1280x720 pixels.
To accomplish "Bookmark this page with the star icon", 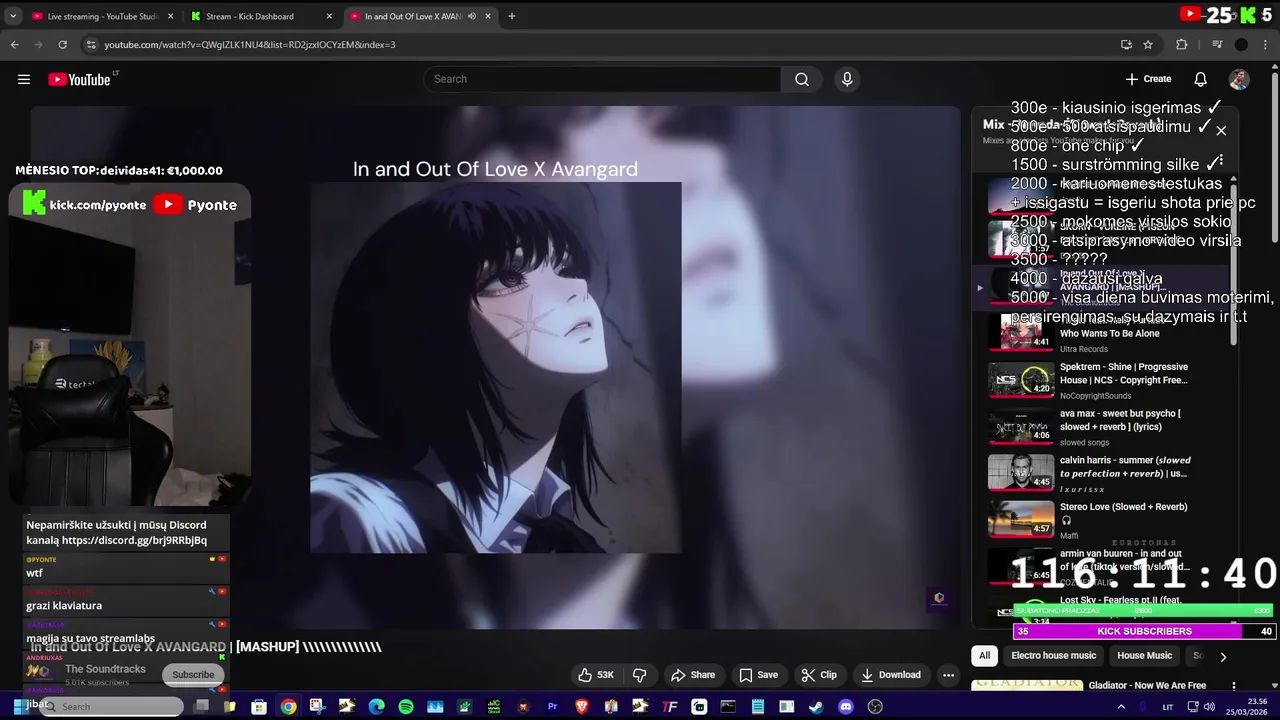I will [1148, 44].
